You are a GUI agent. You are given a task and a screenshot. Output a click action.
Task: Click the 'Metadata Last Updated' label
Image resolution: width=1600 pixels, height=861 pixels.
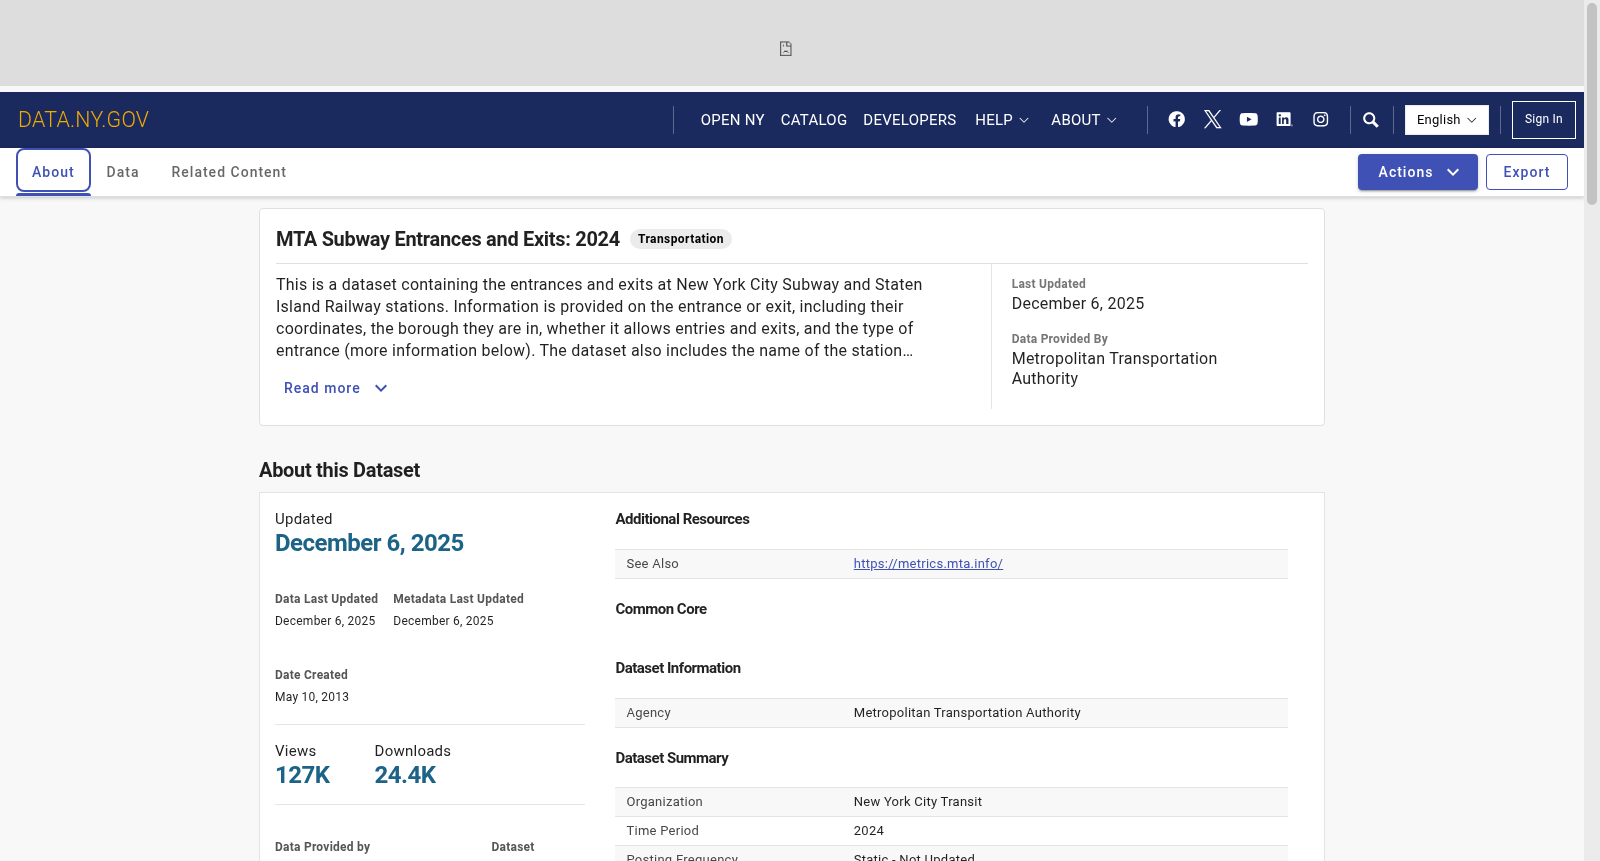pyautogui.click(x=459, y=599)
